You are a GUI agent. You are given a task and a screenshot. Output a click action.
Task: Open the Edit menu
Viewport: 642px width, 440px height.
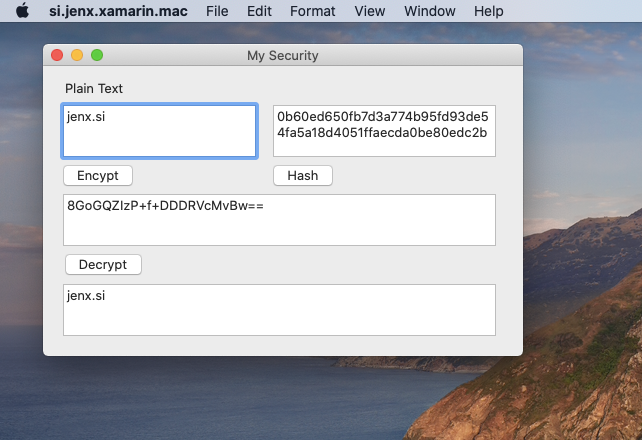259,11
